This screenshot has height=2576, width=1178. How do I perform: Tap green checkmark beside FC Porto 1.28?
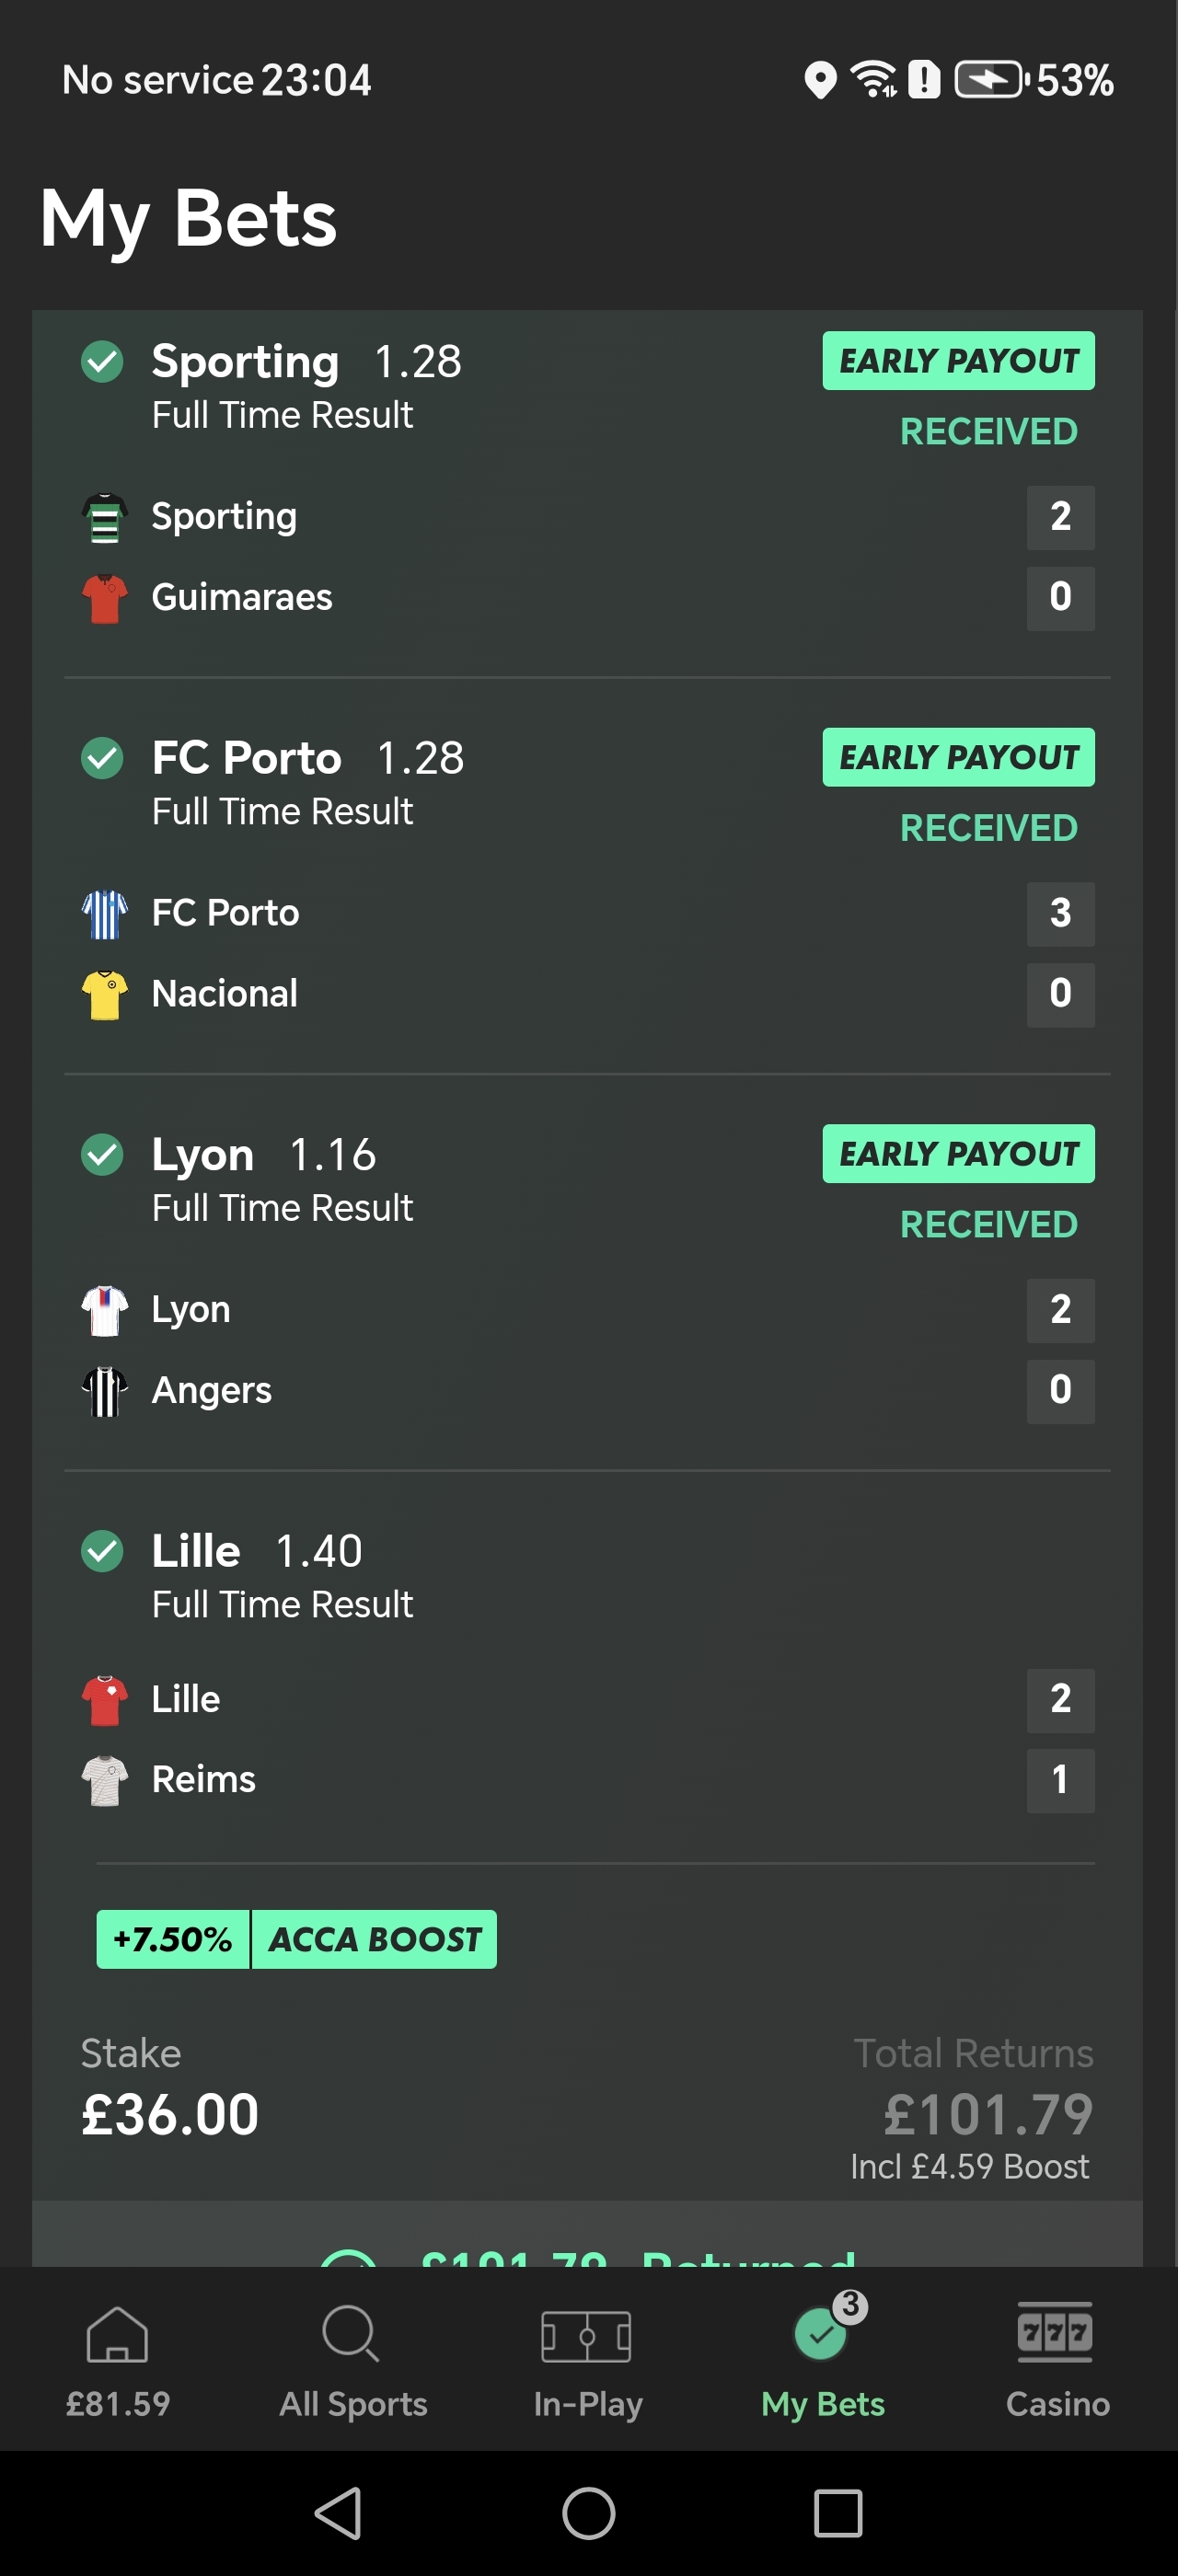tap(102, 758)
